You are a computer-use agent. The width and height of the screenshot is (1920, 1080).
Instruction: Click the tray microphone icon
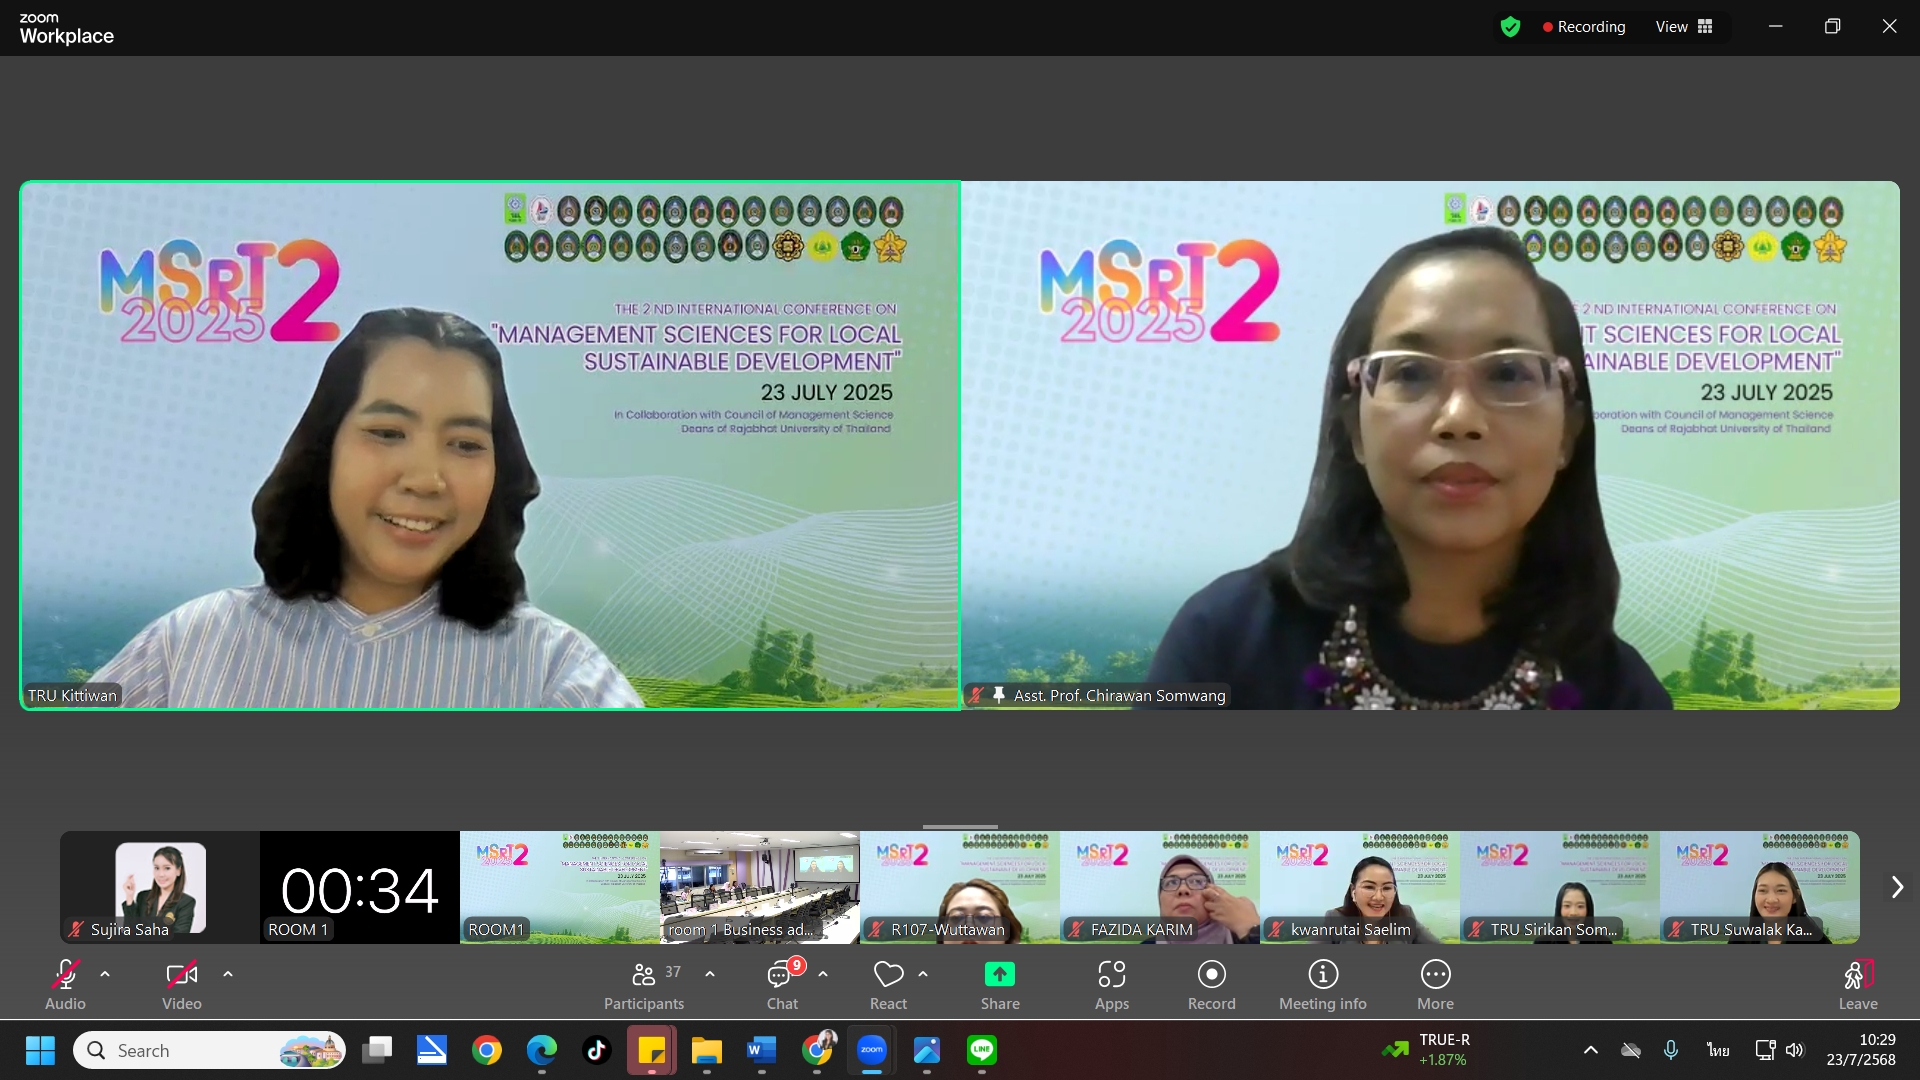click(1671, 1050)
